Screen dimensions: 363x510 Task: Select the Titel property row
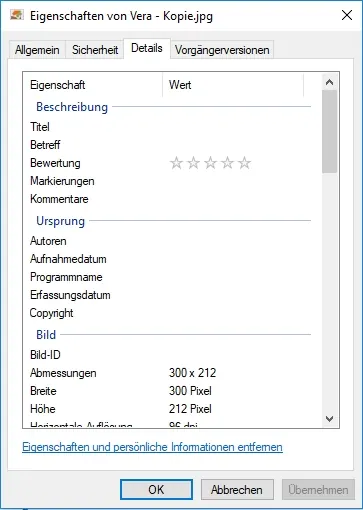[x=170, y=127]
